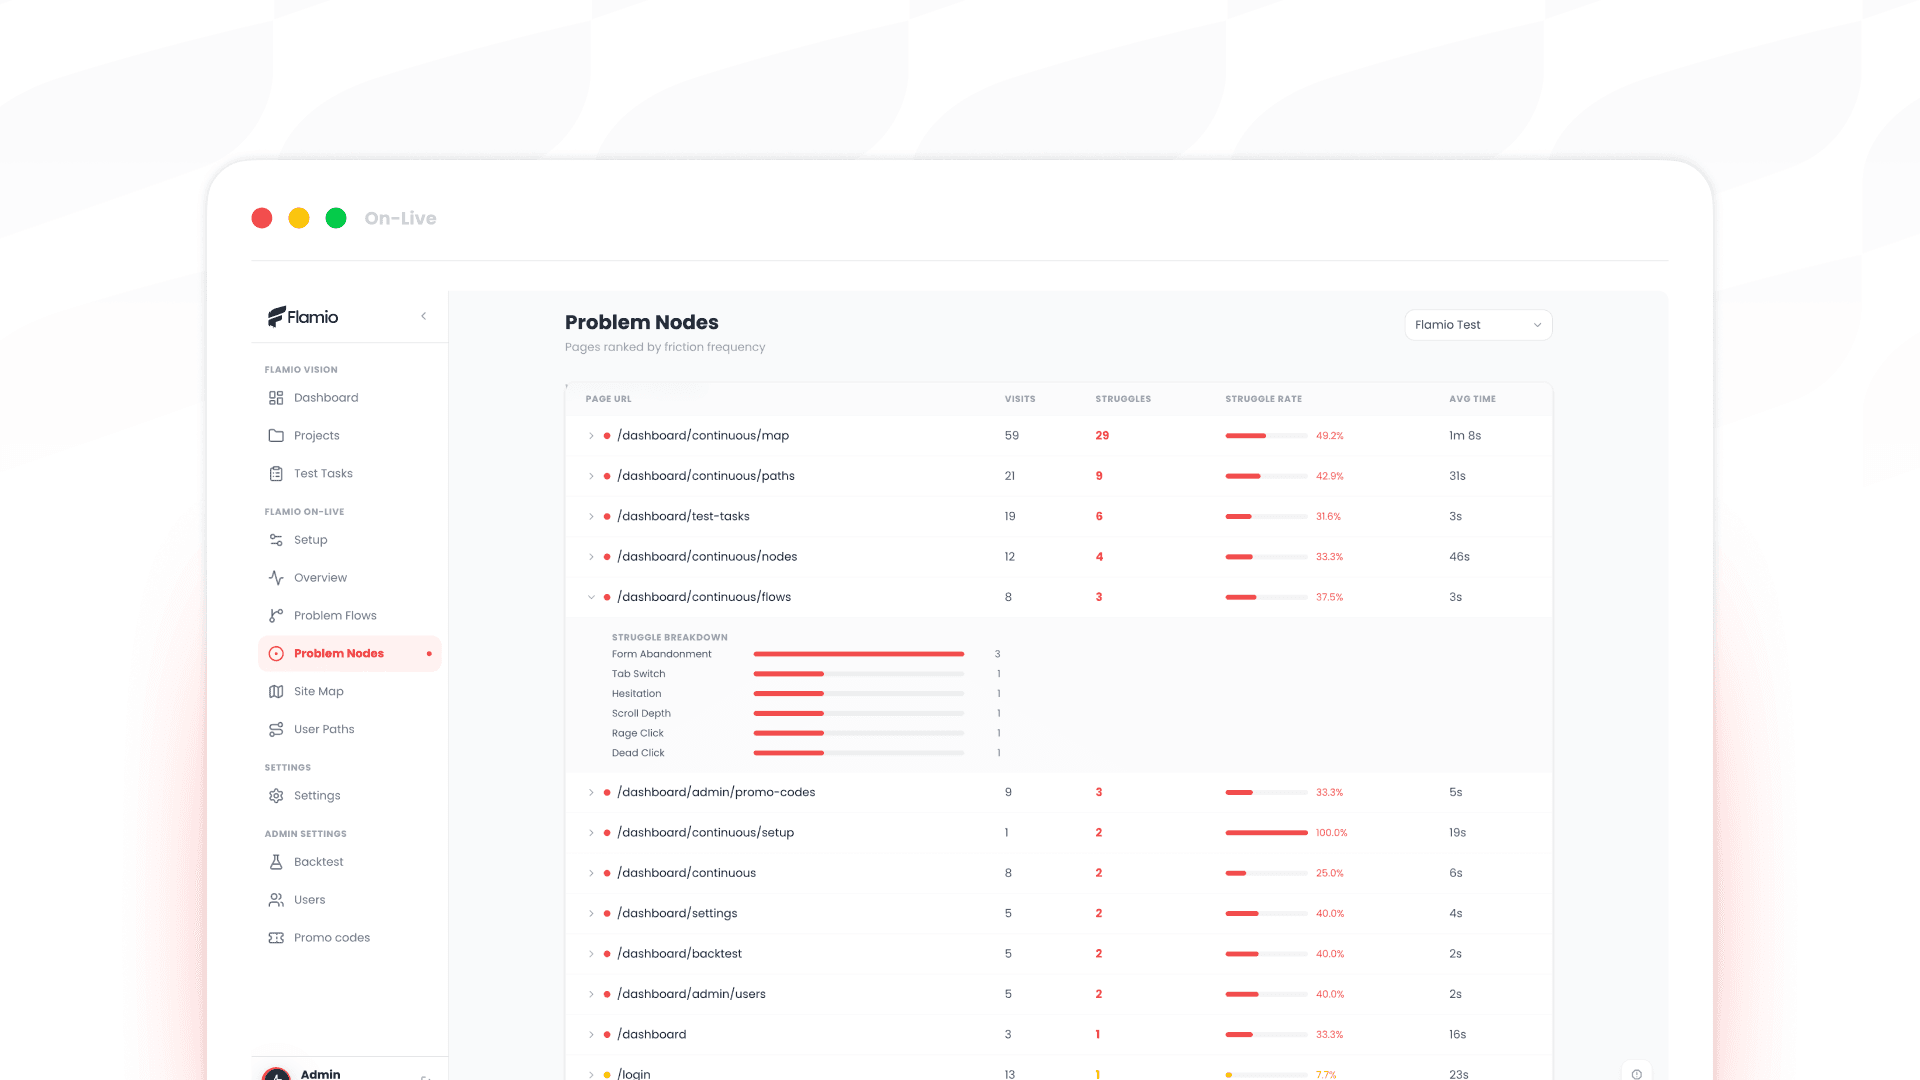Click the /login page URL text
The height and width of the screenshot is (1080, 1920).
tap(634, 1074)
